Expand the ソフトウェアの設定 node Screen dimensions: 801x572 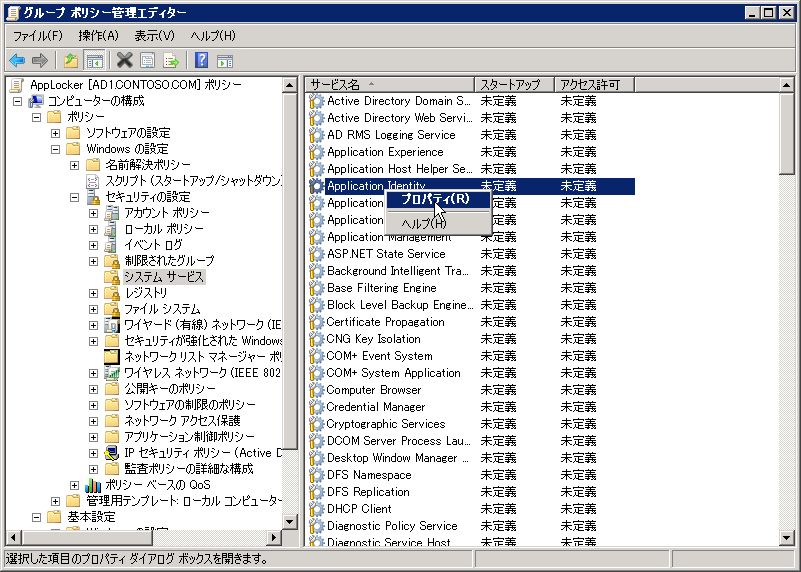coord(55,133)
